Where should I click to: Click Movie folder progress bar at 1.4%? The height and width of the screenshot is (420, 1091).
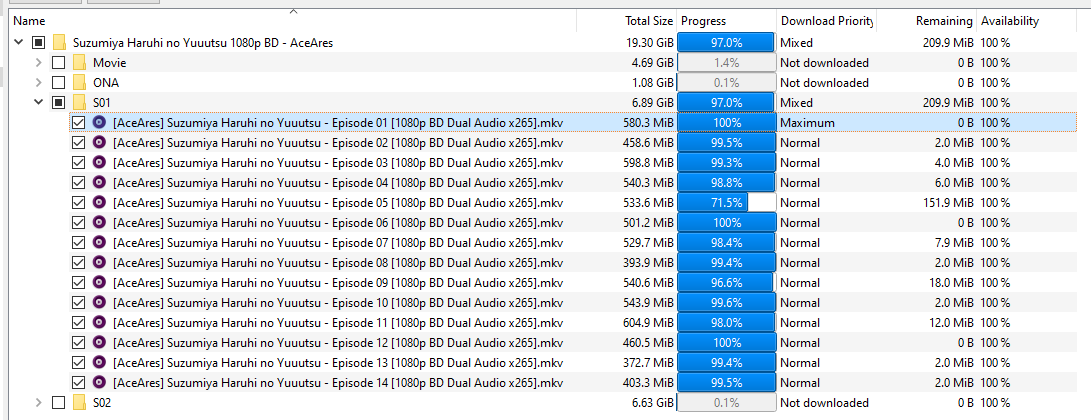click(x=726, y=63)
